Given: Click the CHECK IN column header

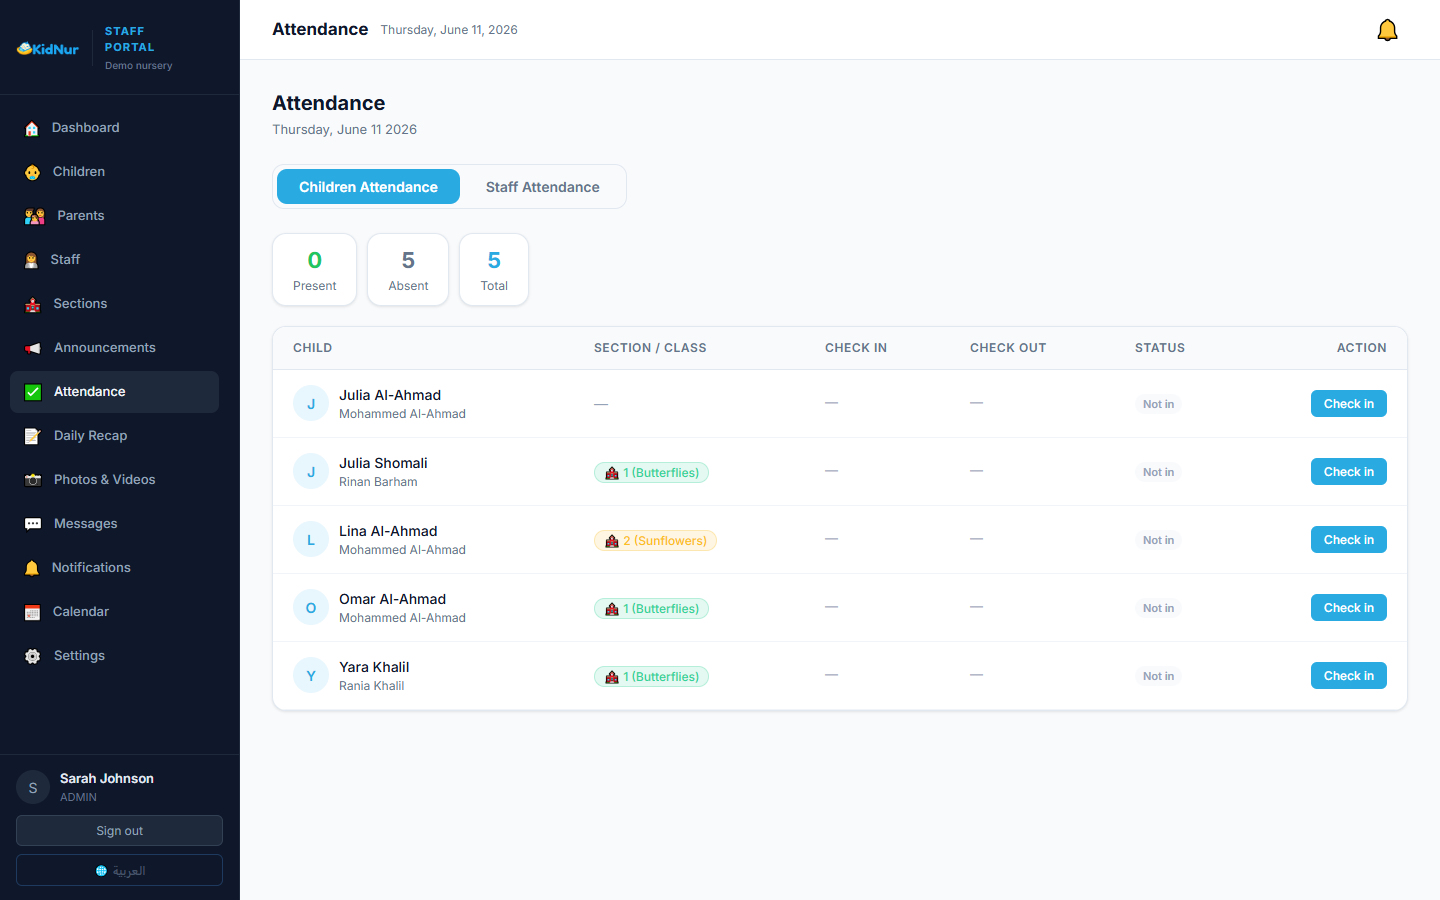Looking at the screenshot, I should click(856, 348).
